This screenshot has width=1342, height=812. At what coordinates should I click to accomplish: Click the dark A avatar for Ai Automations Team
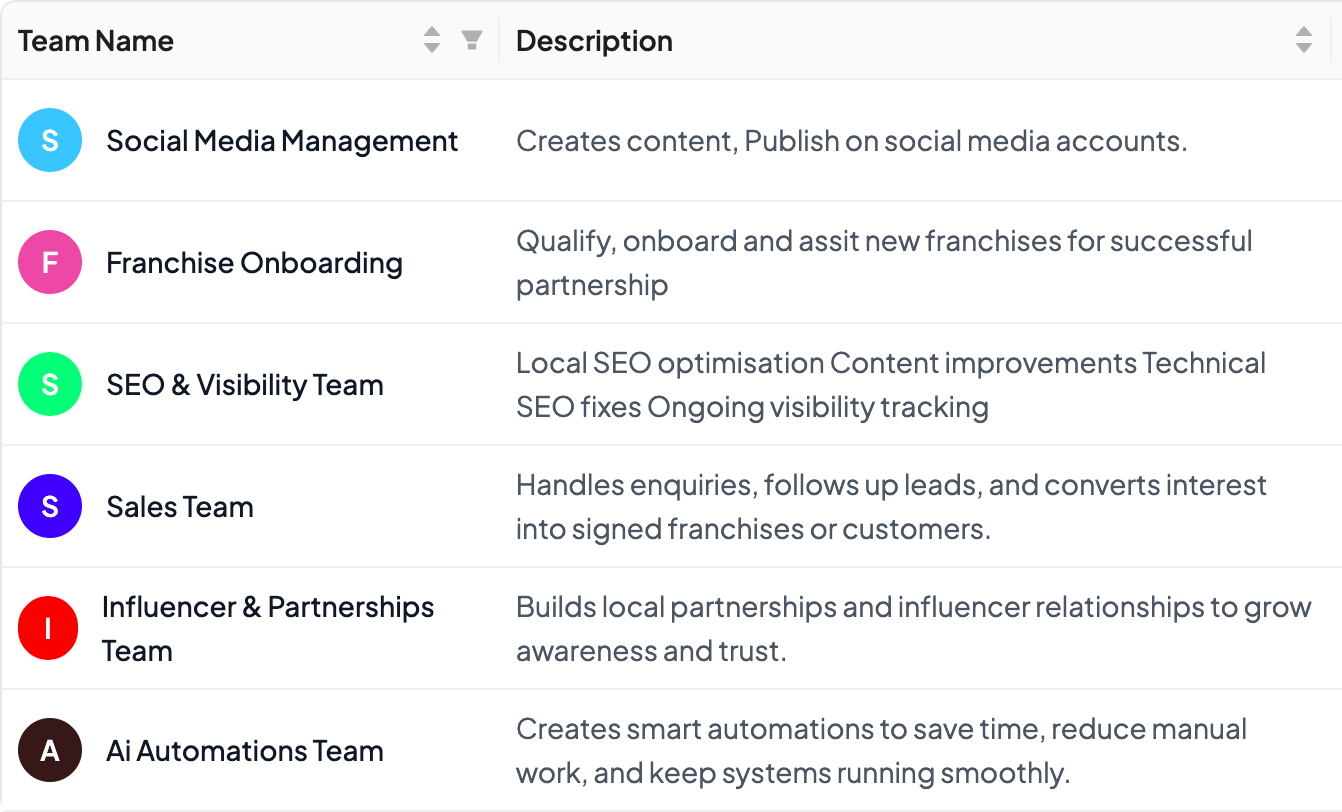[x=50, y=750]
